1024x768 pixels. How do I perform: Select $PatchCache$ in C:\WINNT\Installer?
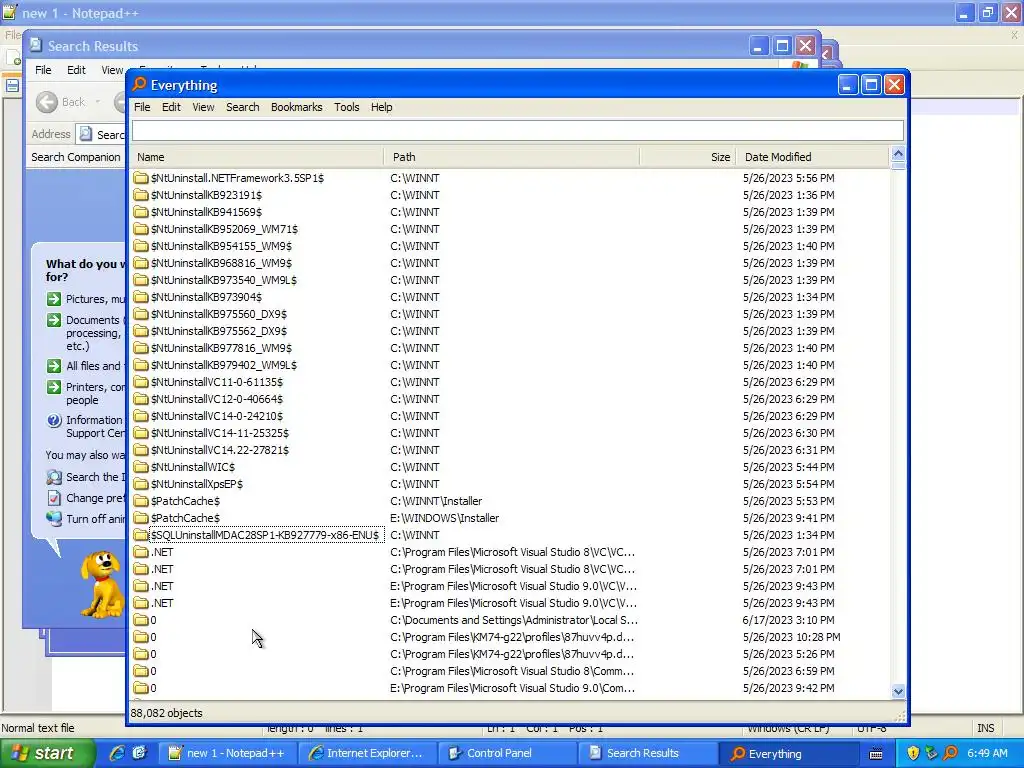(185, 501)
